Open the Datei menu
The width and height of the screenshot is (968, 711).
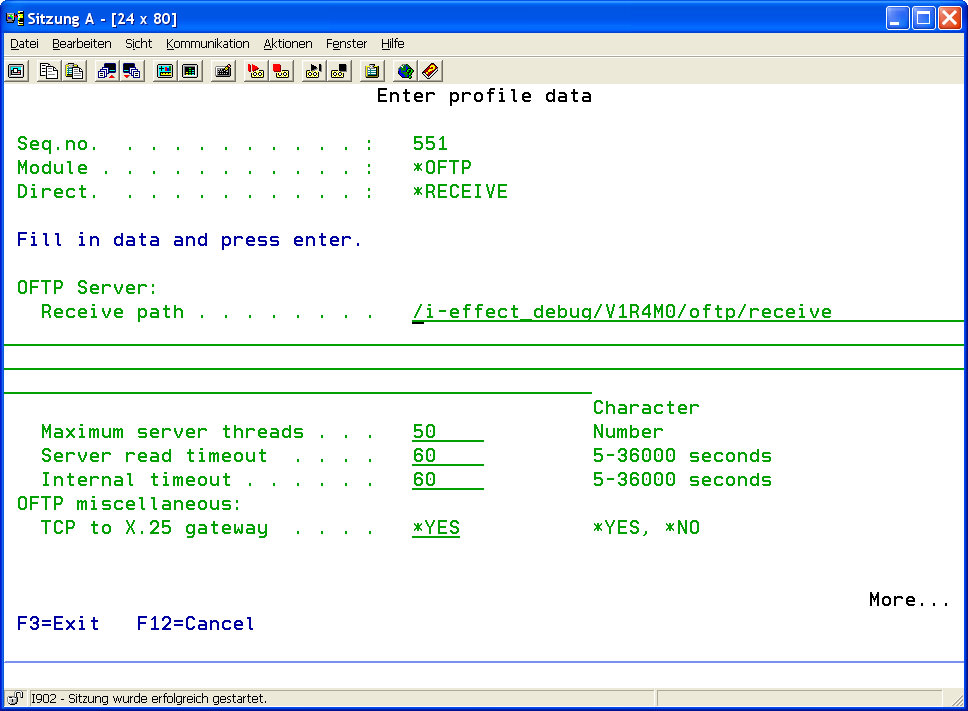coord(24,44)
